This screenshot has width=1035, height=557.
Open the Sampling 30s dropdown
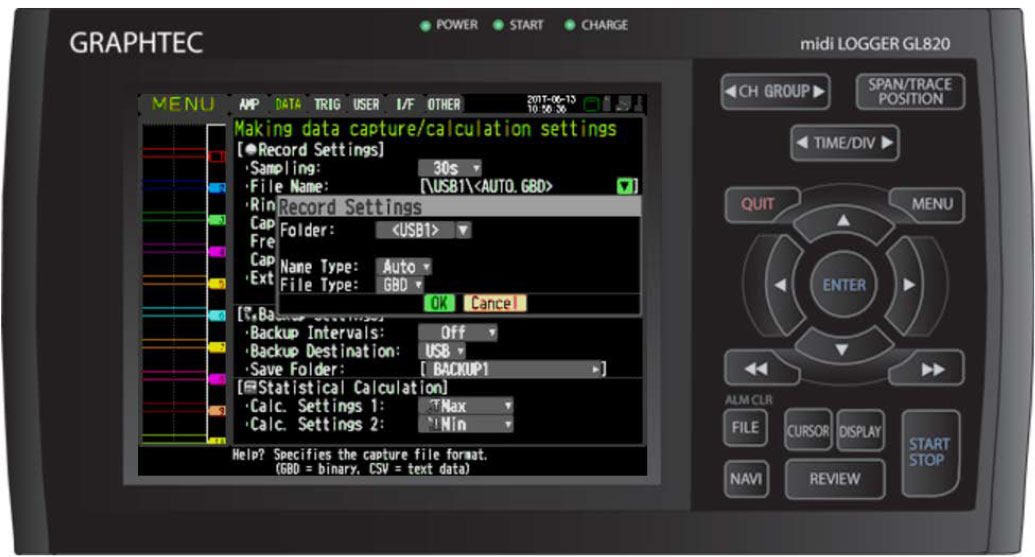(x=450, y=168)
